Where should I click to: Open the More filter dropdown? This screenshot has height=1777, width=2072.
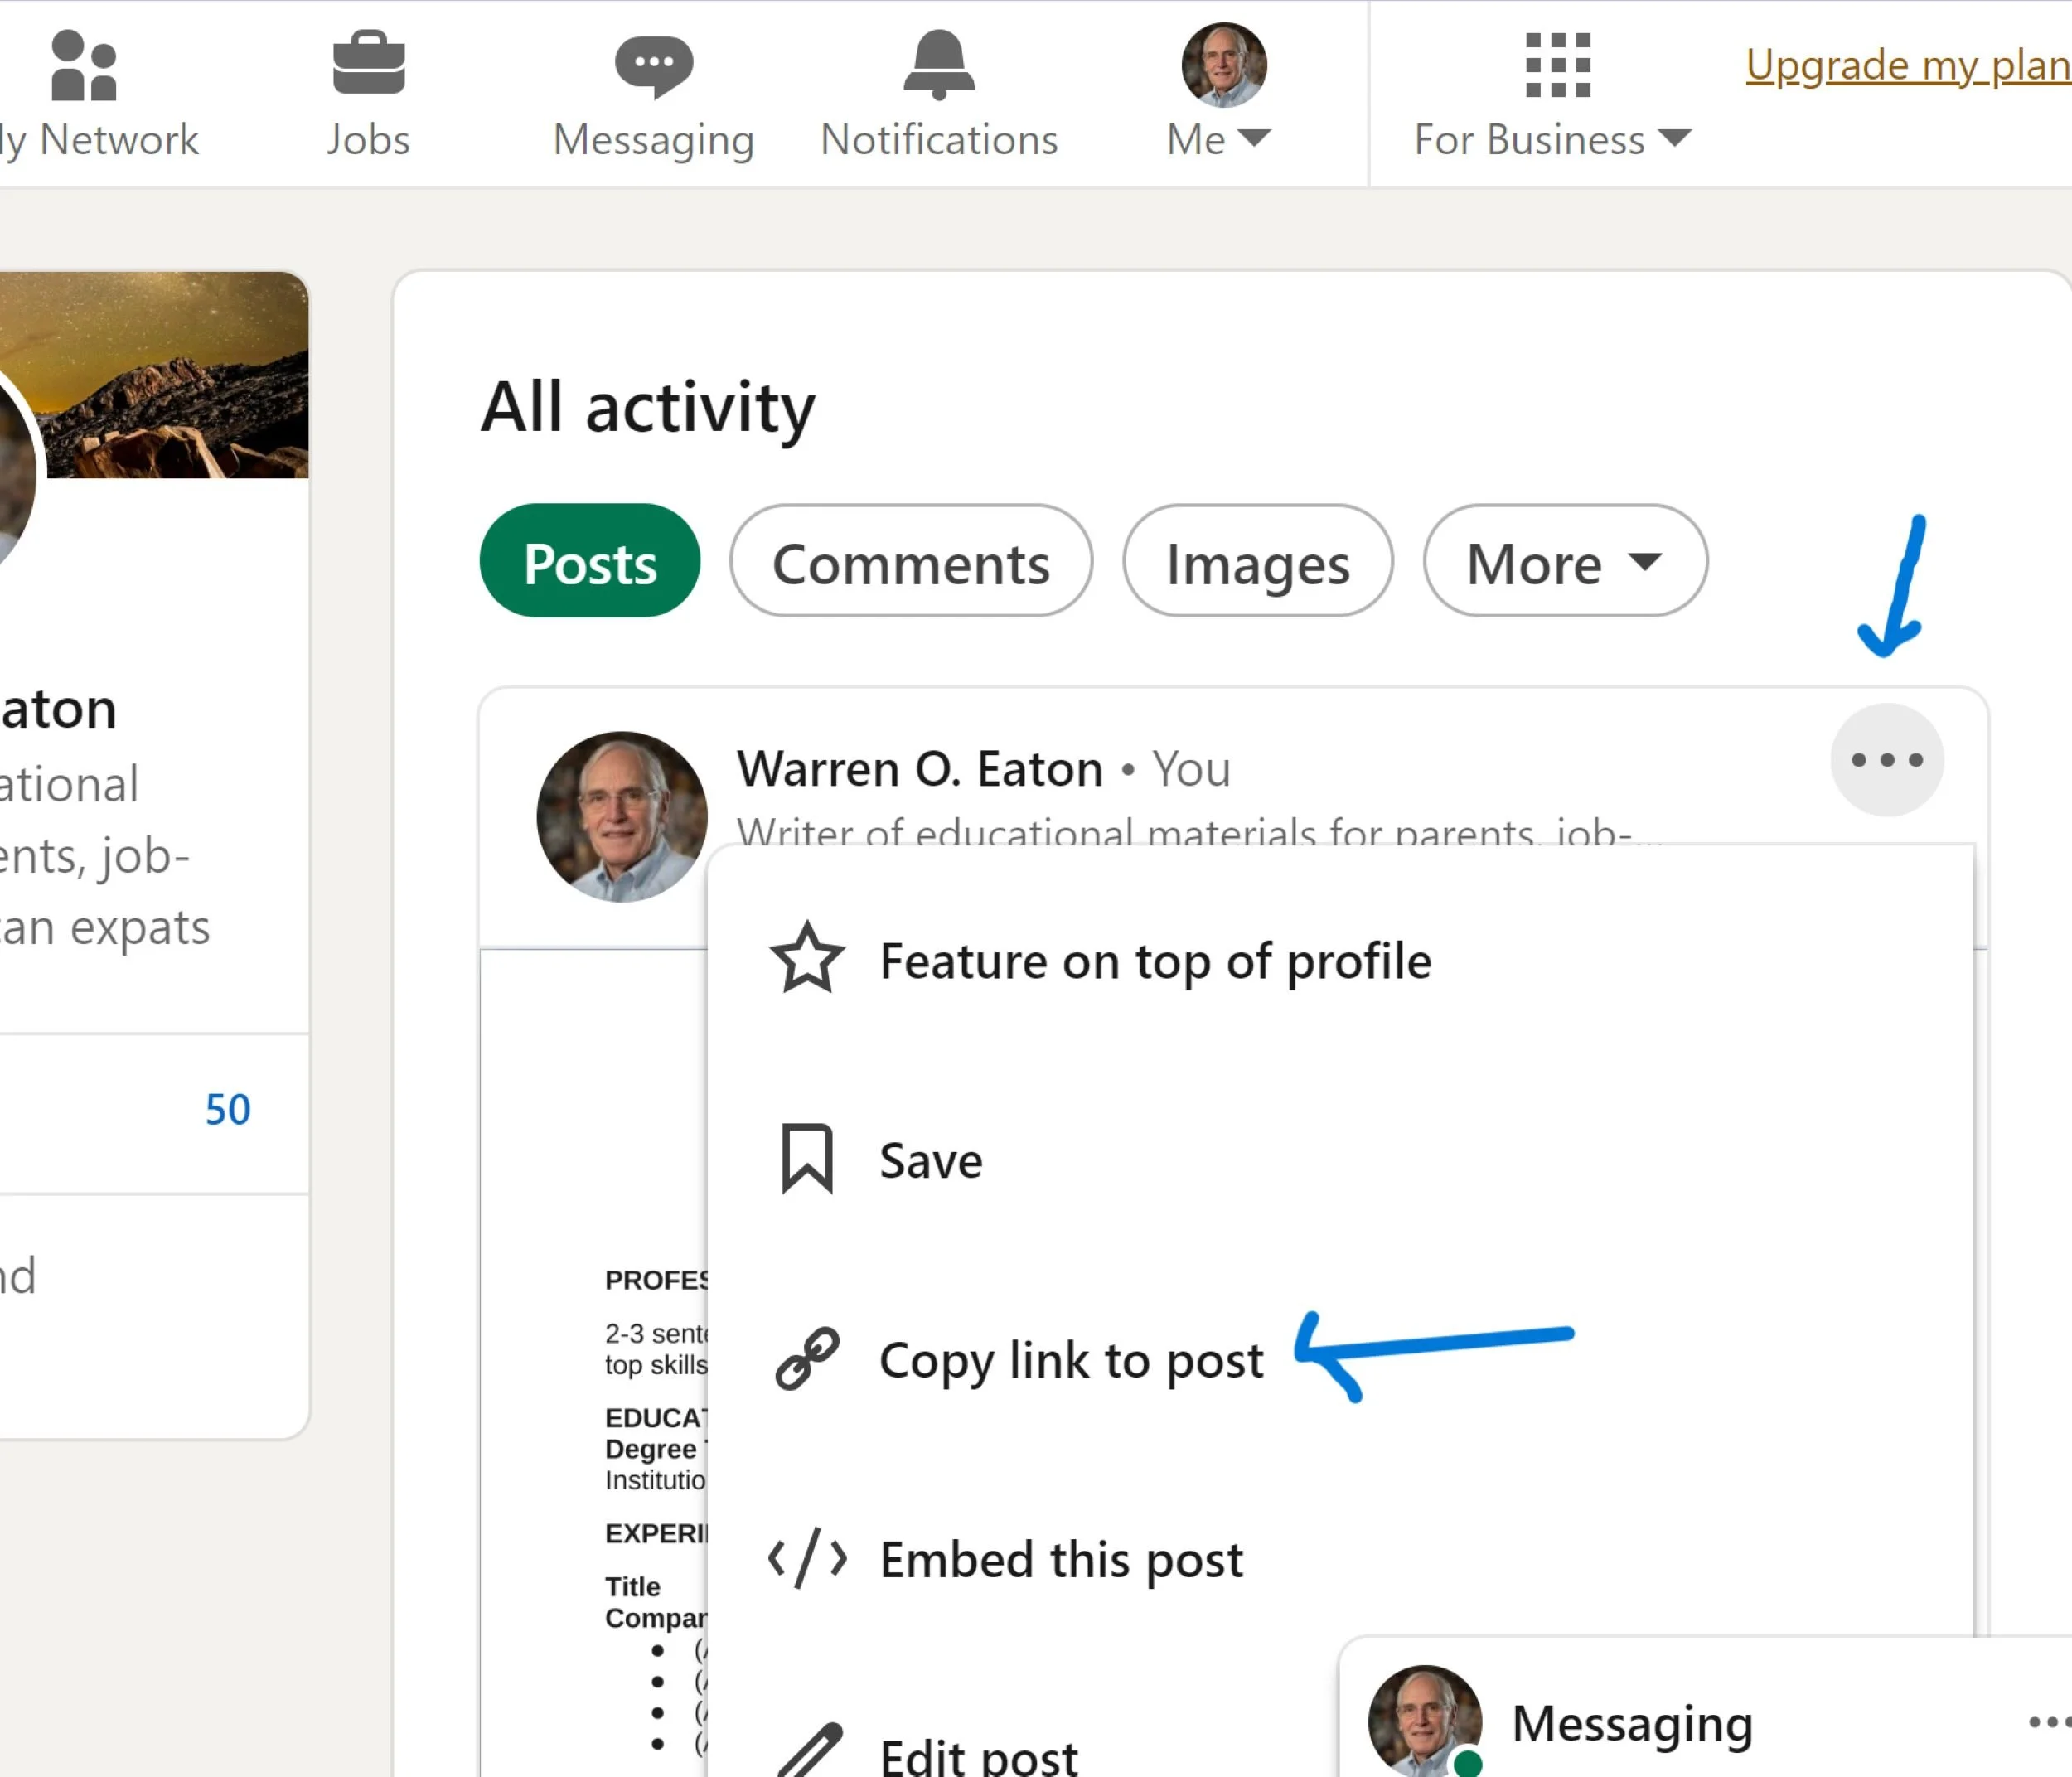(x=1565, y=562)
